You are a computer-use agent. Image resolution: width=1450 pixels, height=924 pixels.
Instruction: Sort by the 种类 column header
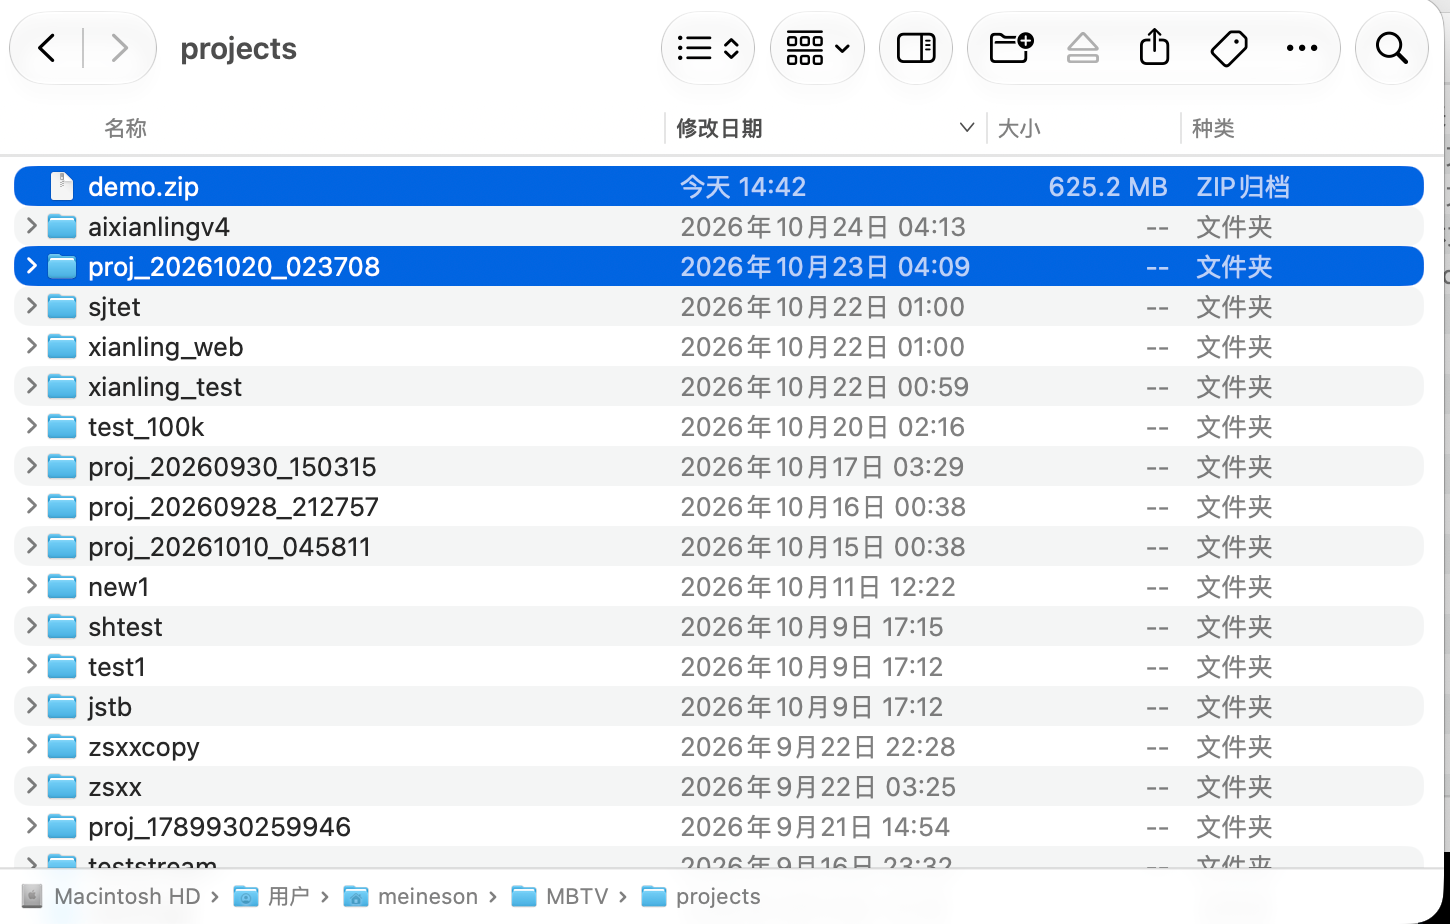(x=1213, y=128)
